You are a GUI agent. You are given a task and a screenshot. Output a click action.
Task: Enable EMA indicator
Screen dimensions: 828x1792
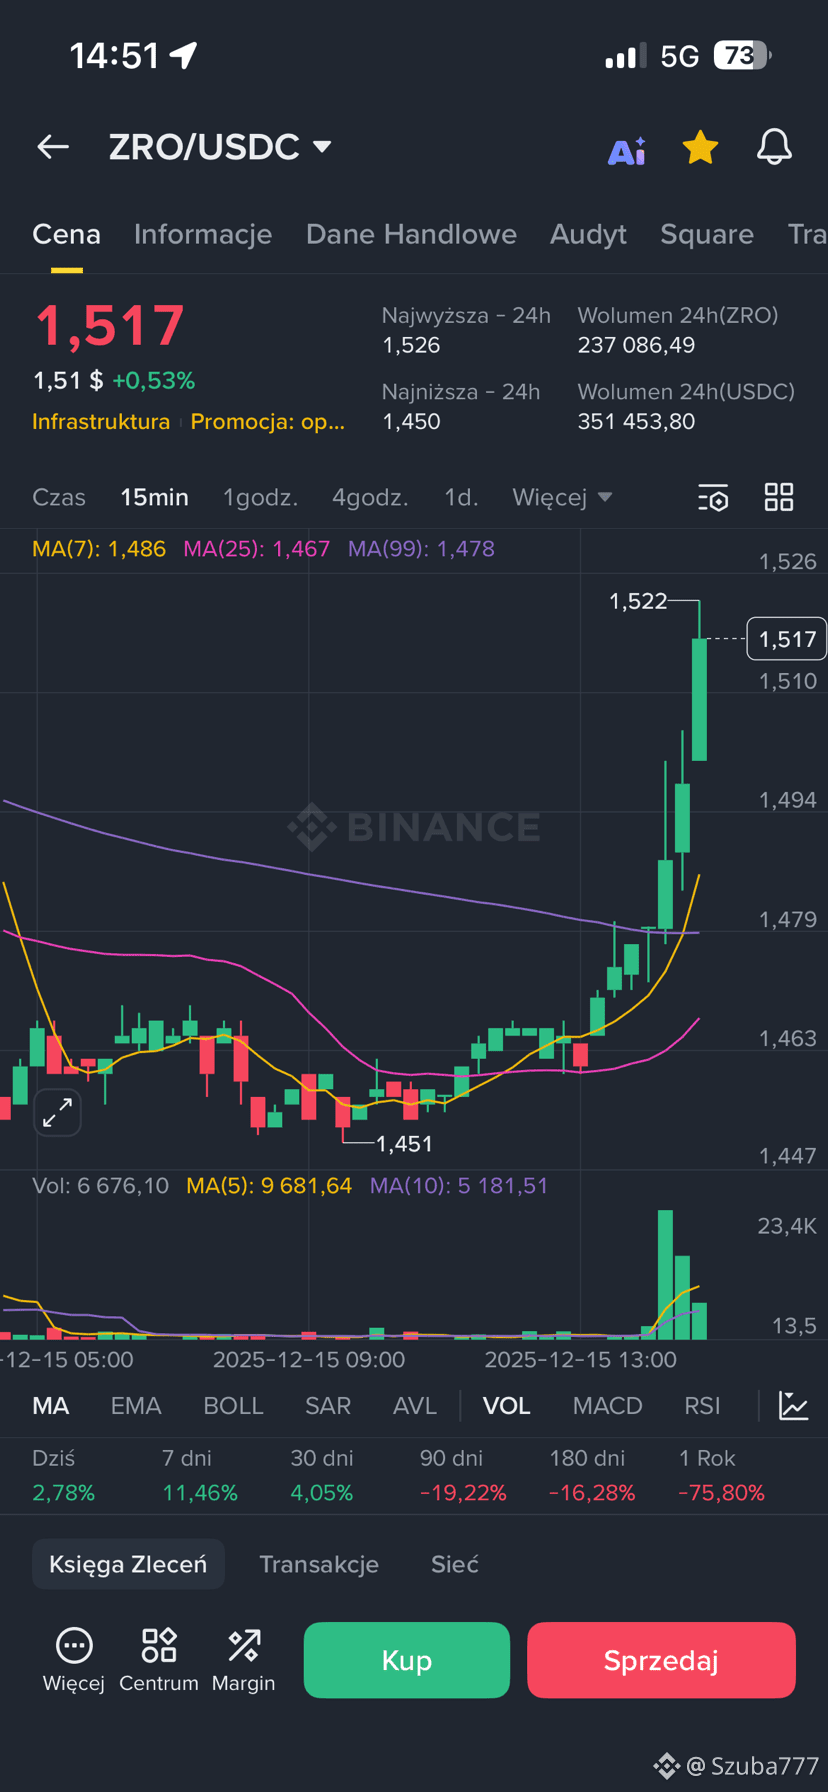(x=136, y=1405)
